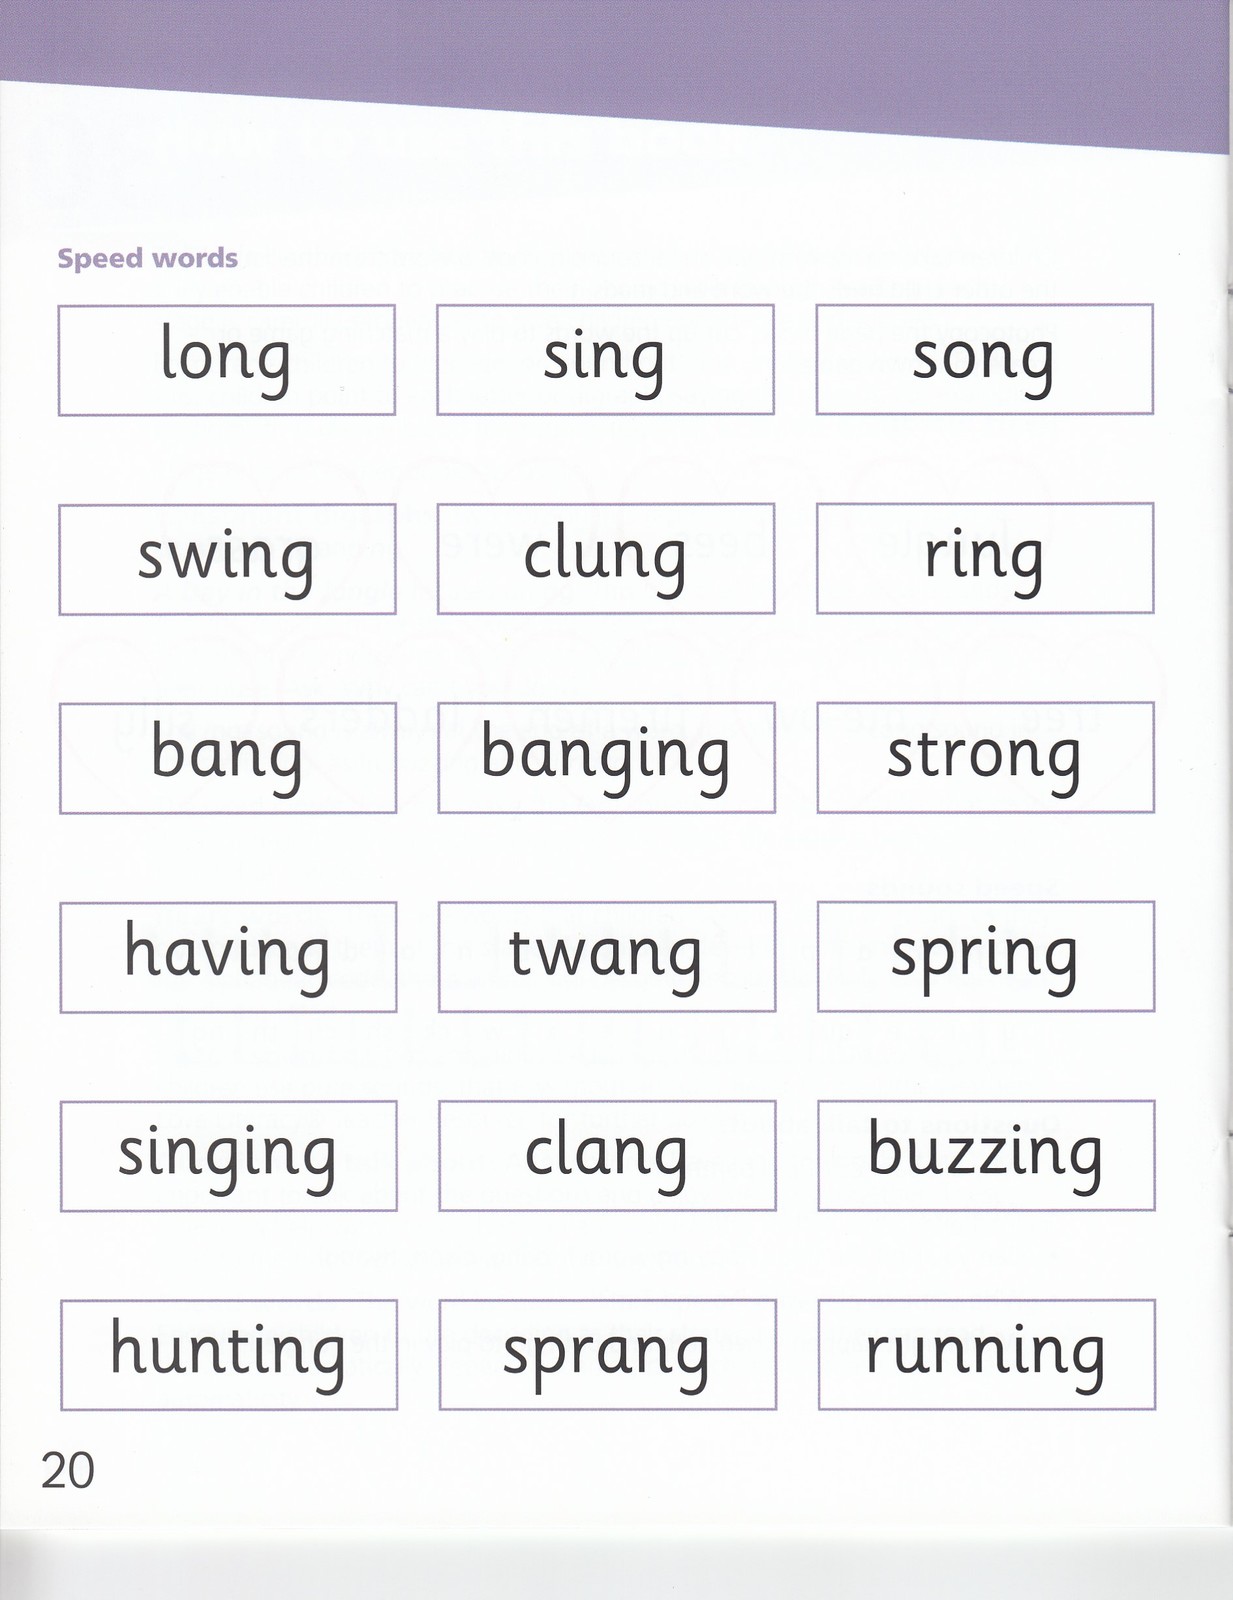Choose the "swing" word box
Screen dimensions: 1233x1600
point(227,559)
